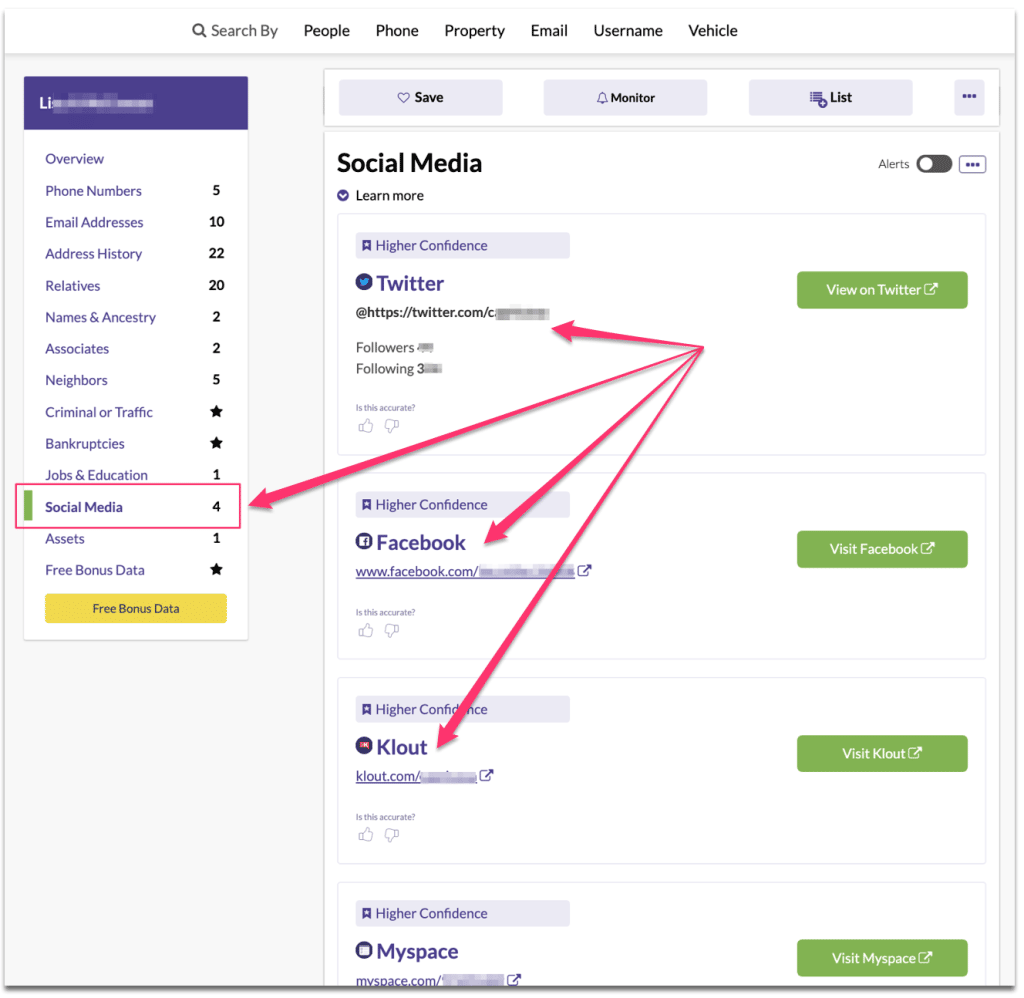Click the bell icon on Monitor

point(602,98)
